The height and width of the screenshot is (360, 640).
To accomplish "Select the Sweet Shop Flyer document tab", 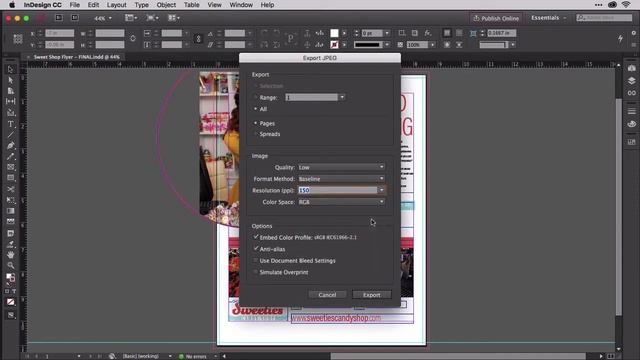I will pyautogui.click(x=76, y=57).
